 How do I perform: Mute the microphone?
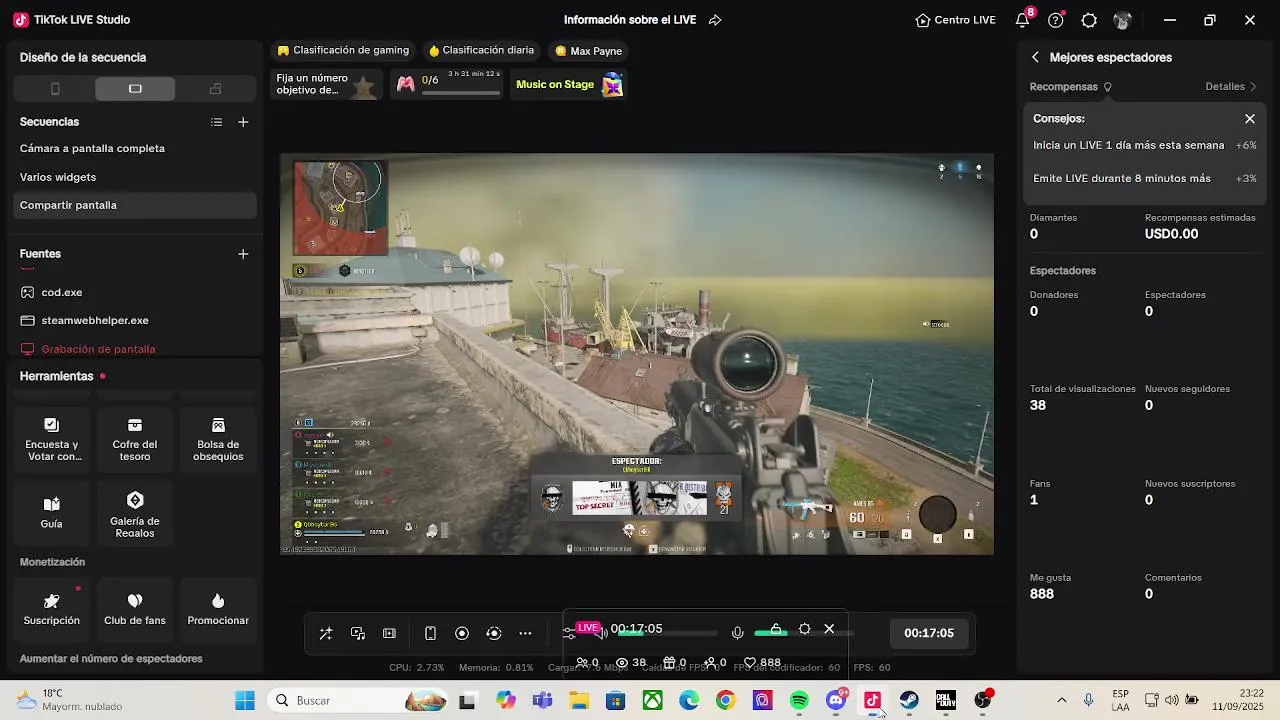pos(737,632)
